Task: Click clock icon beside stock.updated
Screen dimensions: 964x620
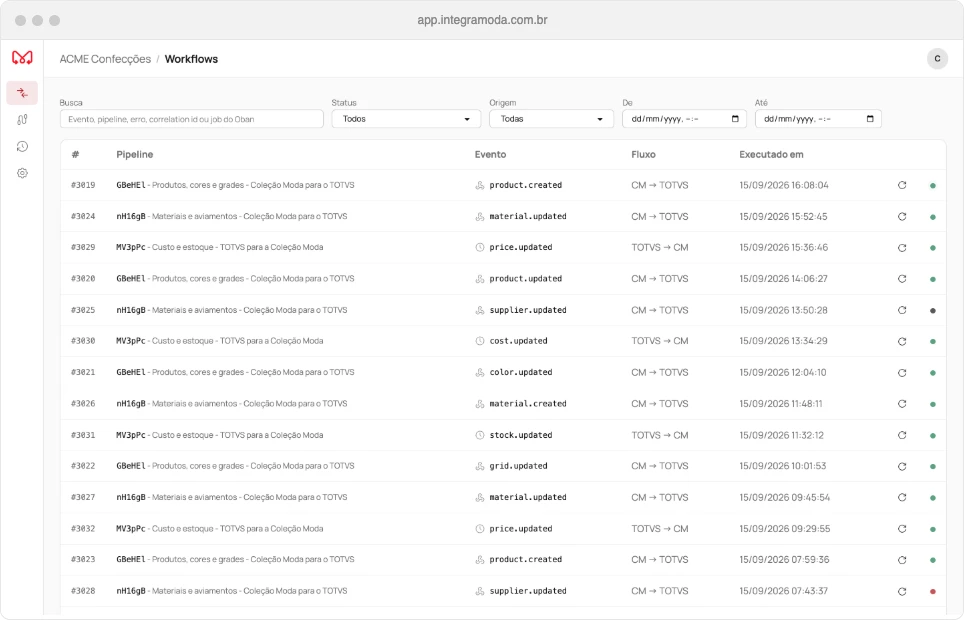Action: click(x=480, y=435)
